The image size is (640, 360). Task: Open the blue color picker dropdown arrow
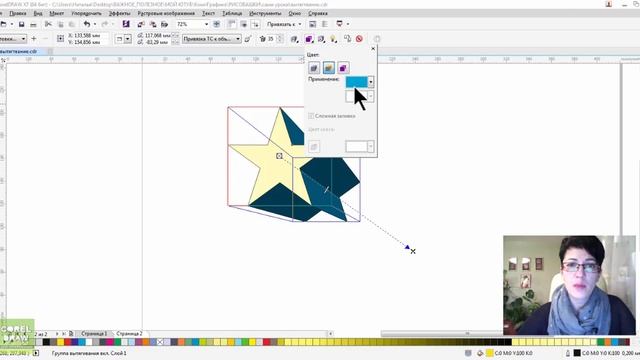point(371,82)
